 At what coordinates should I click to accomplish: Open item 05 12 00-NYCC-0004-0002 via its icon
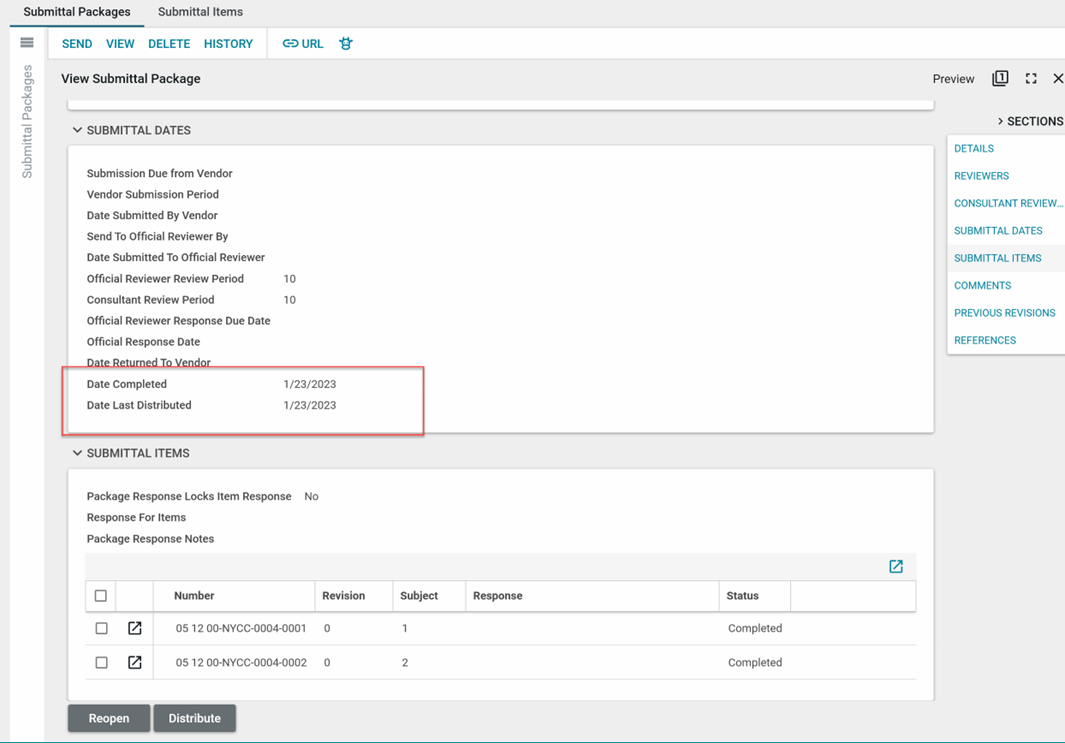tap(135, 663)
